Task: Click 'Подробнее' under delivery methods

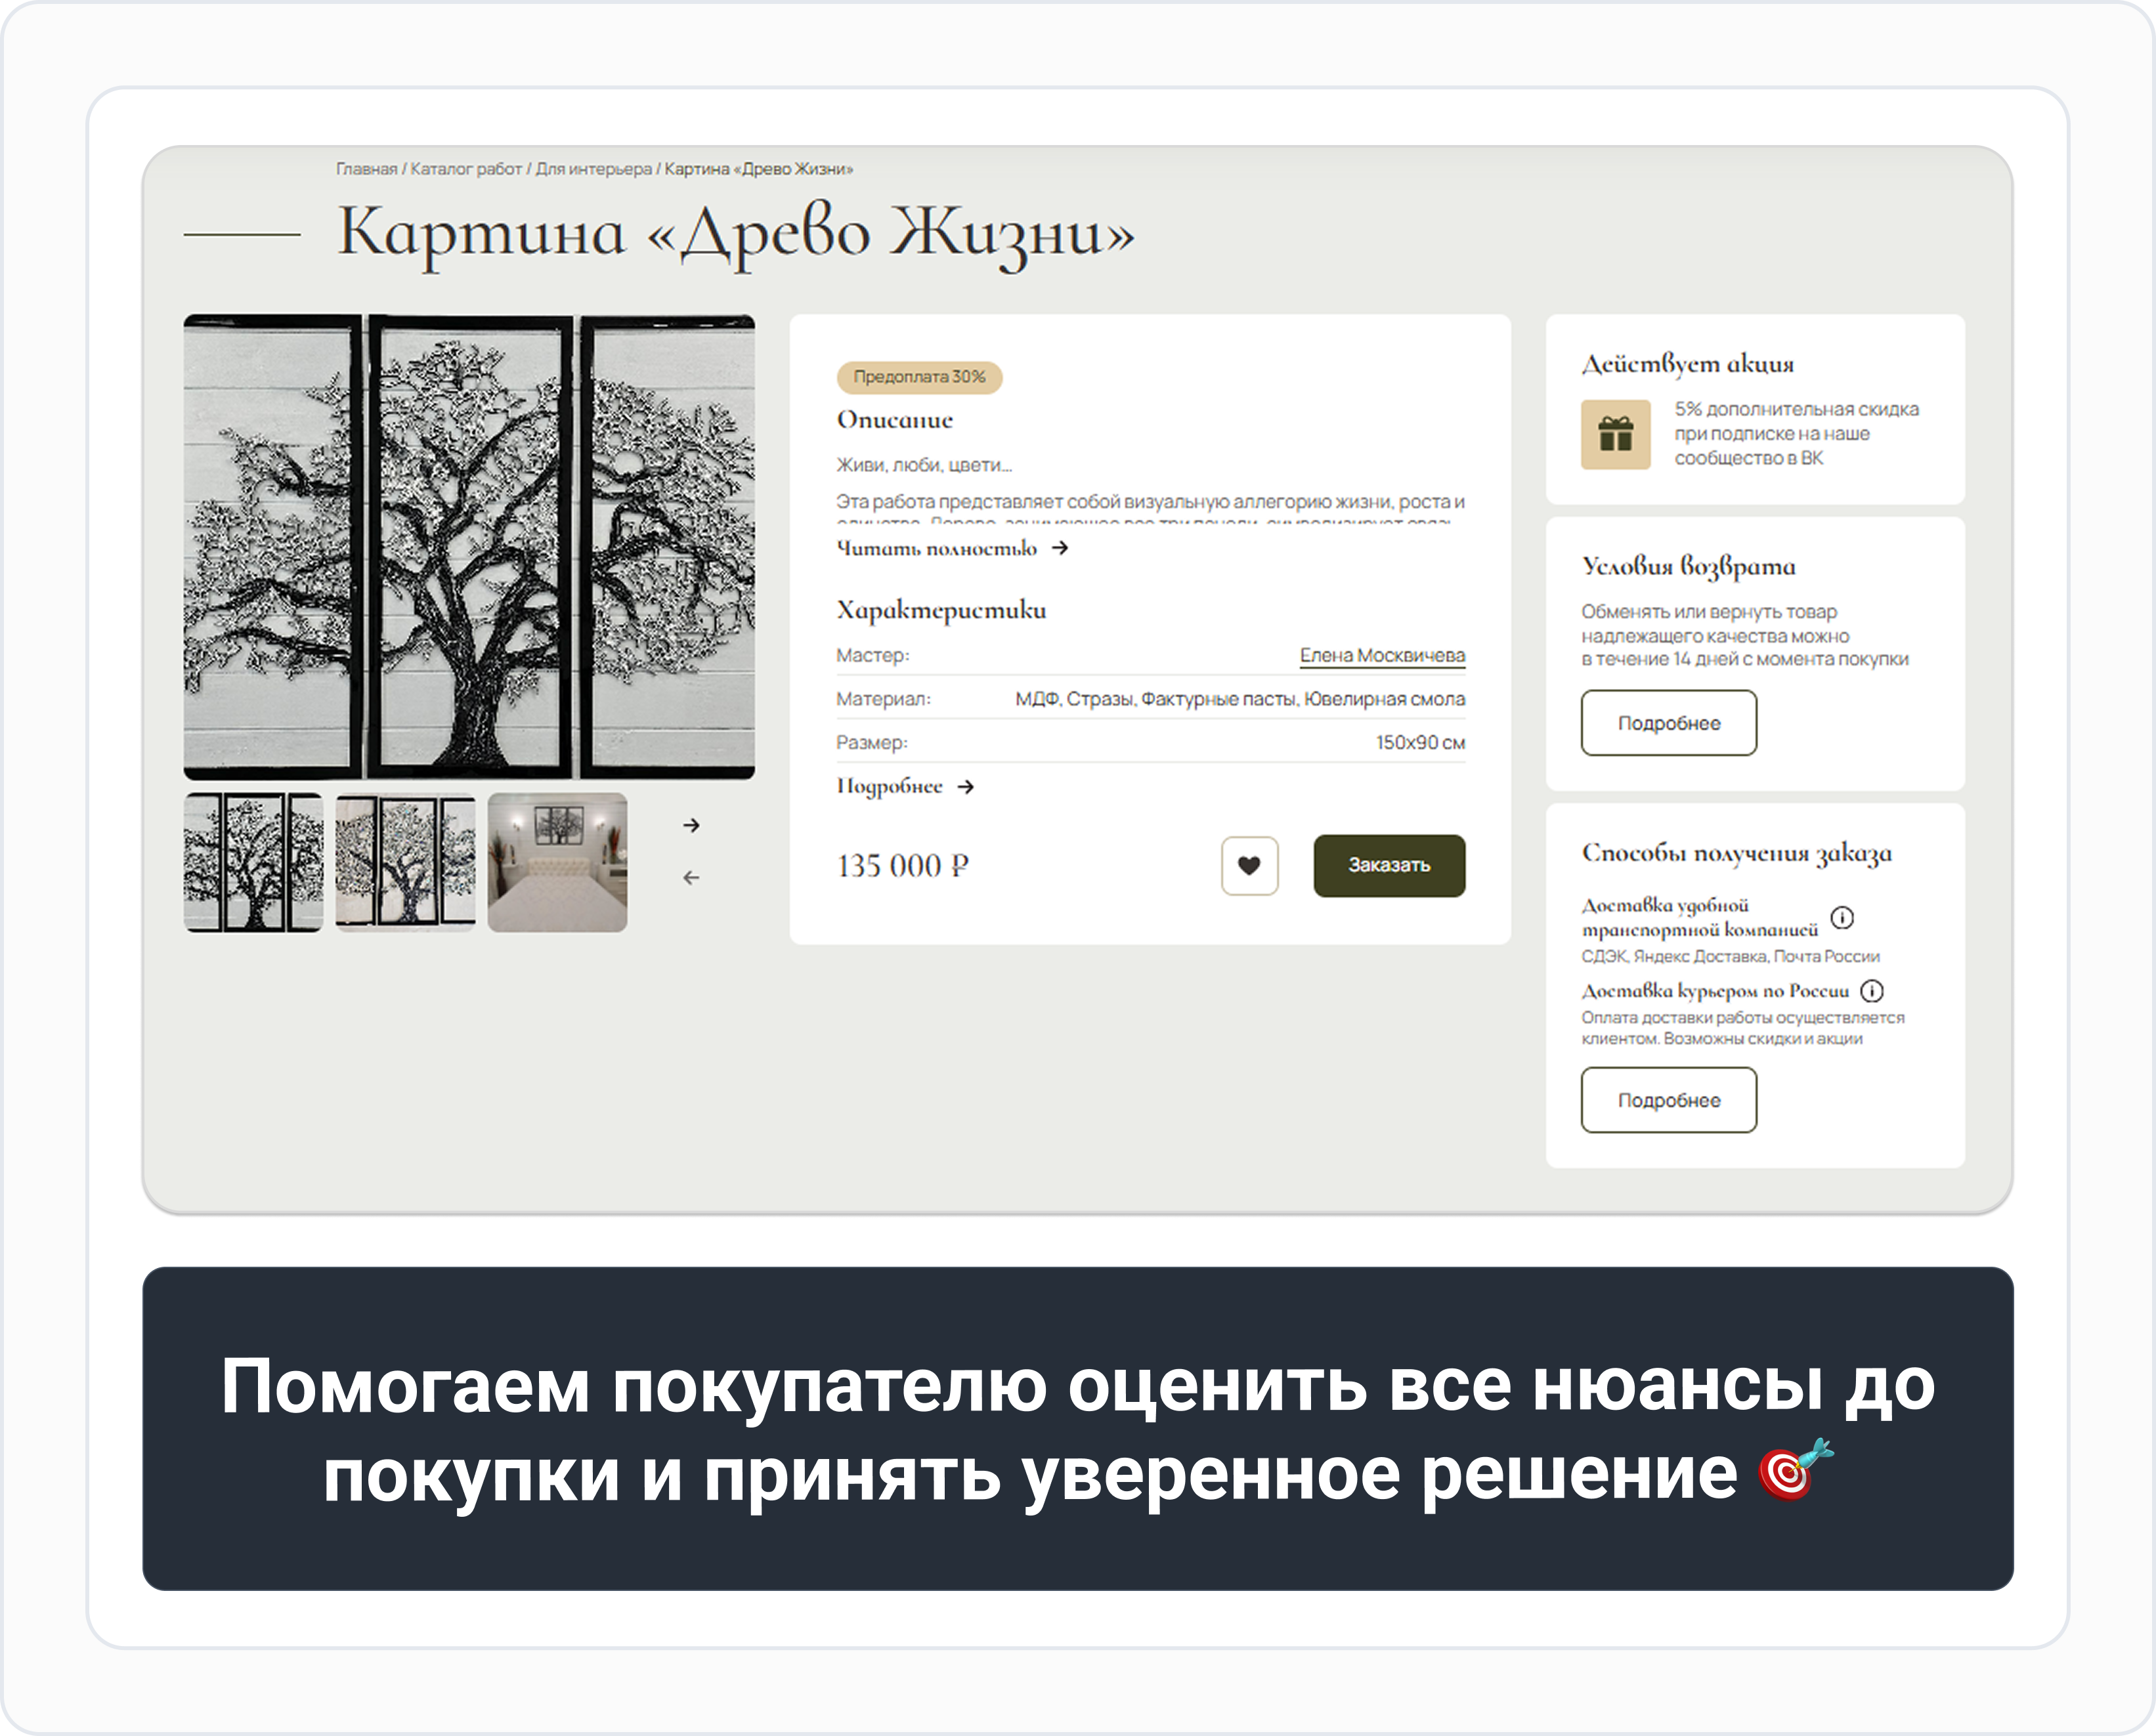Action: [x=1668, y=1100]
